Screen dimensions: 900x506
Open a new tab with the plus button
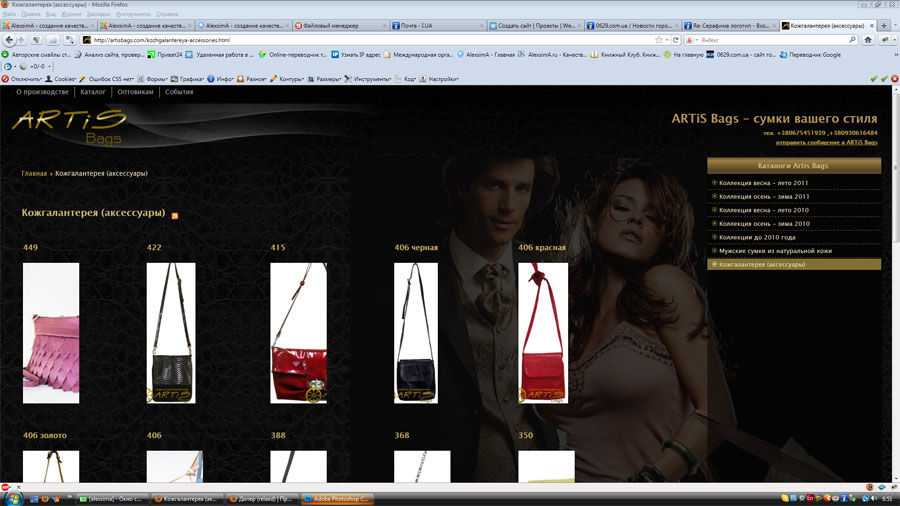coord(884,25)
